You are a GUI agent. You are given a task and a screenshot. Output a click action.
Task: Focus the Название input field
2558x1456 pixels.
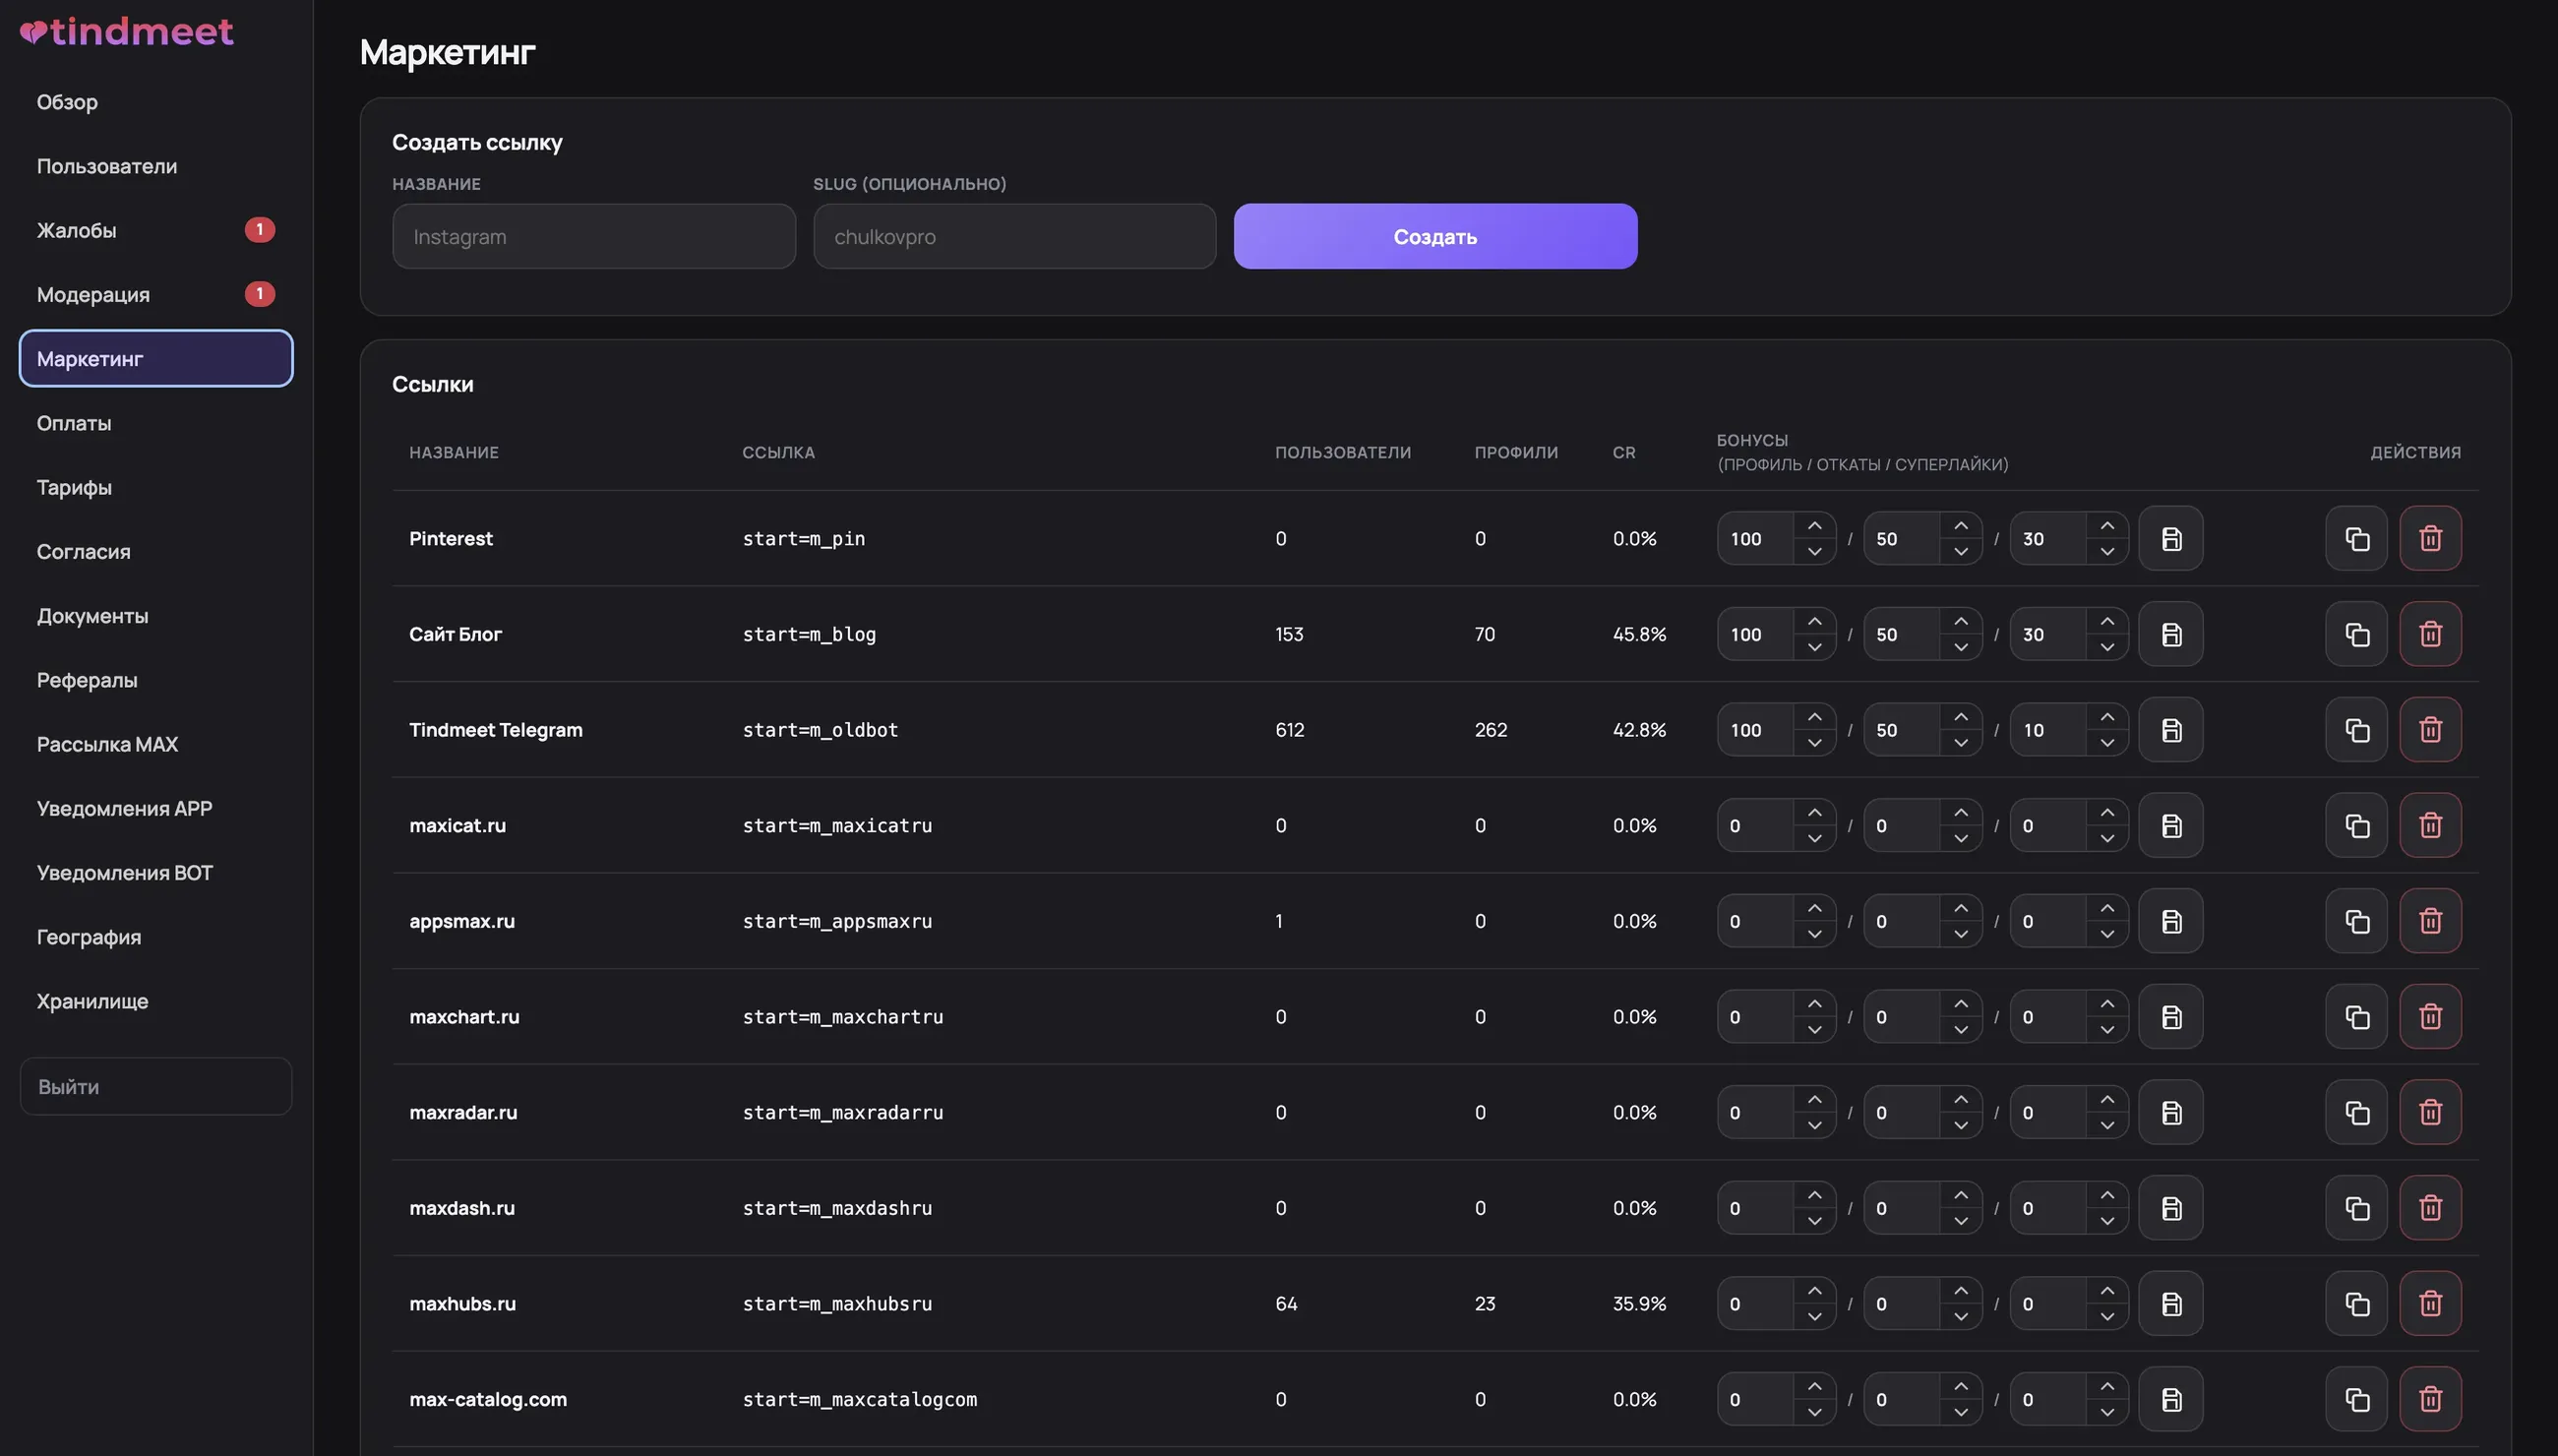[x=594, y=236]
